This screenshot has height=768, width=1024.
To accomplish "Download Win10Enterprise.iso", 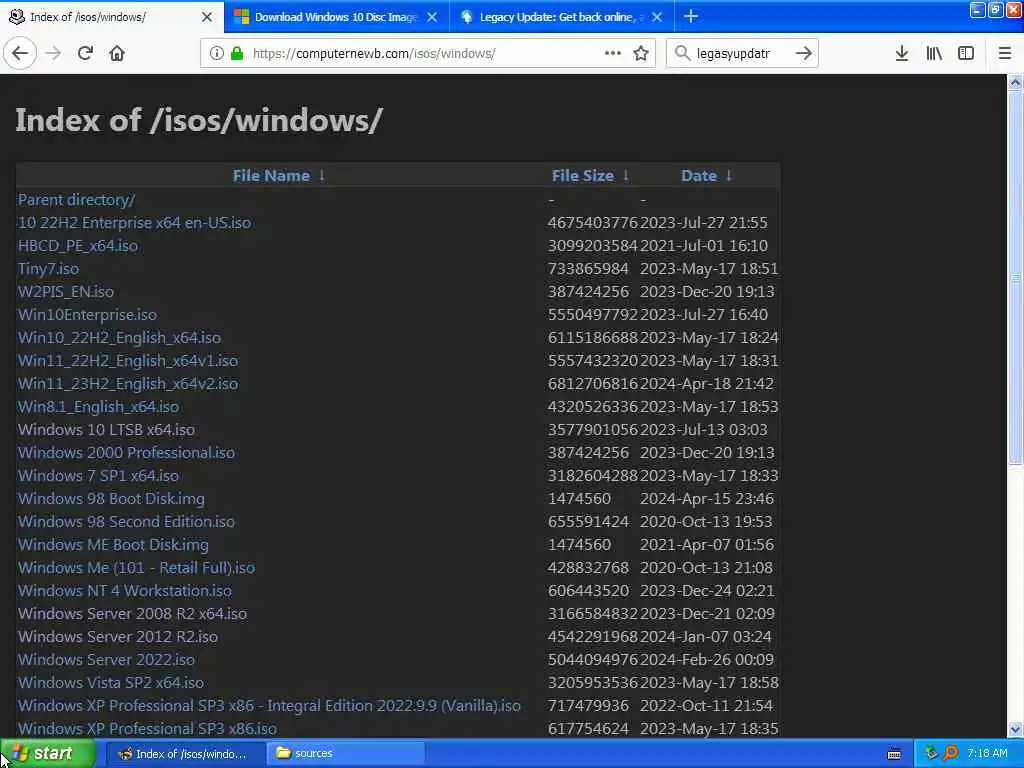I will (x=88, y=315).
